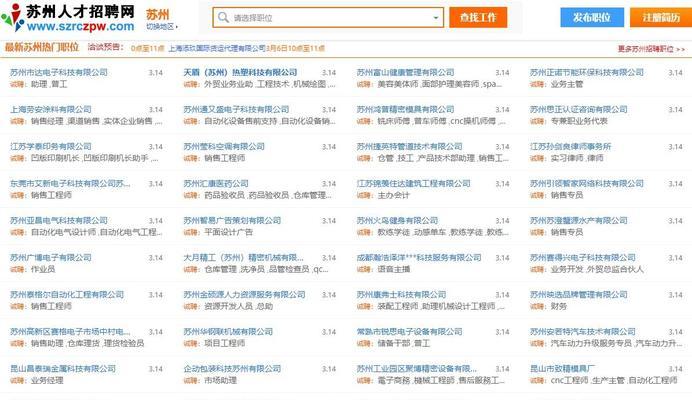
Task: Select the 财务 position text
Action: (558, 306)
